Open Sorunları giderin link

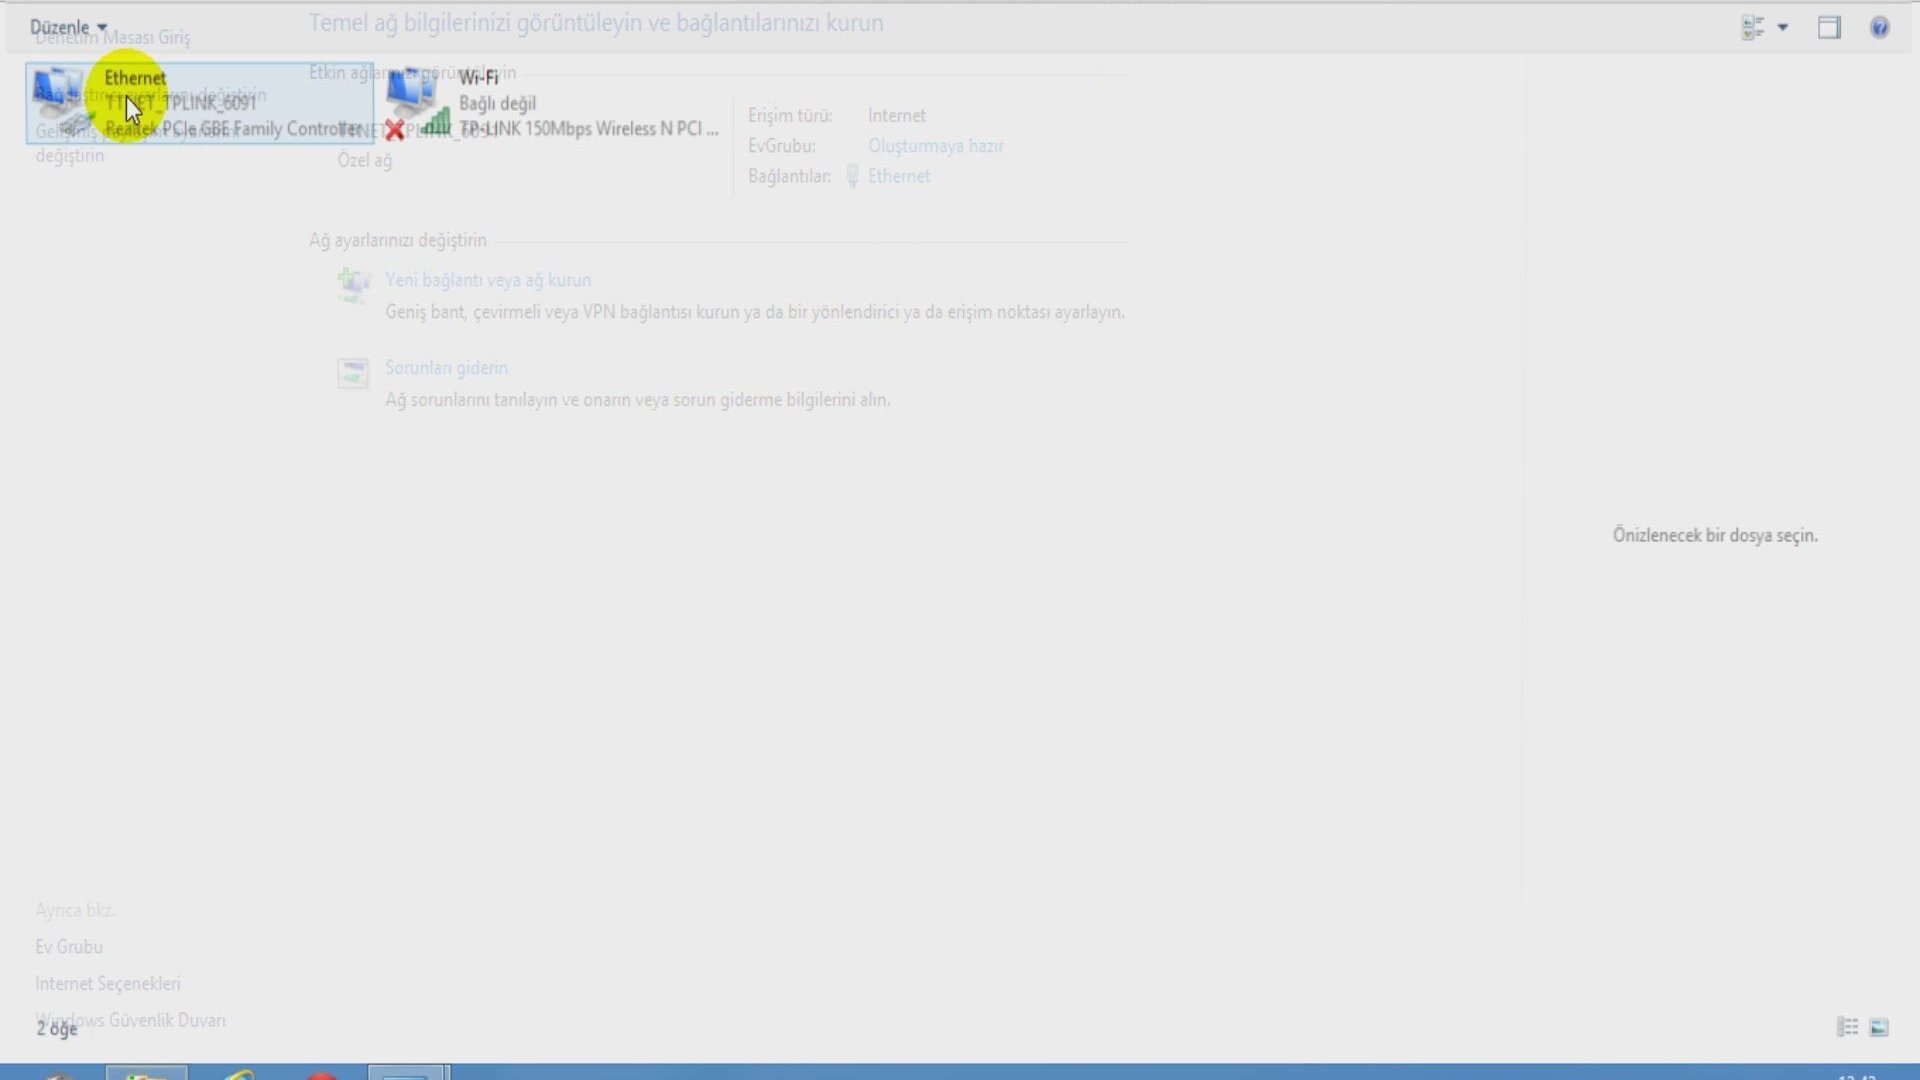446,368
